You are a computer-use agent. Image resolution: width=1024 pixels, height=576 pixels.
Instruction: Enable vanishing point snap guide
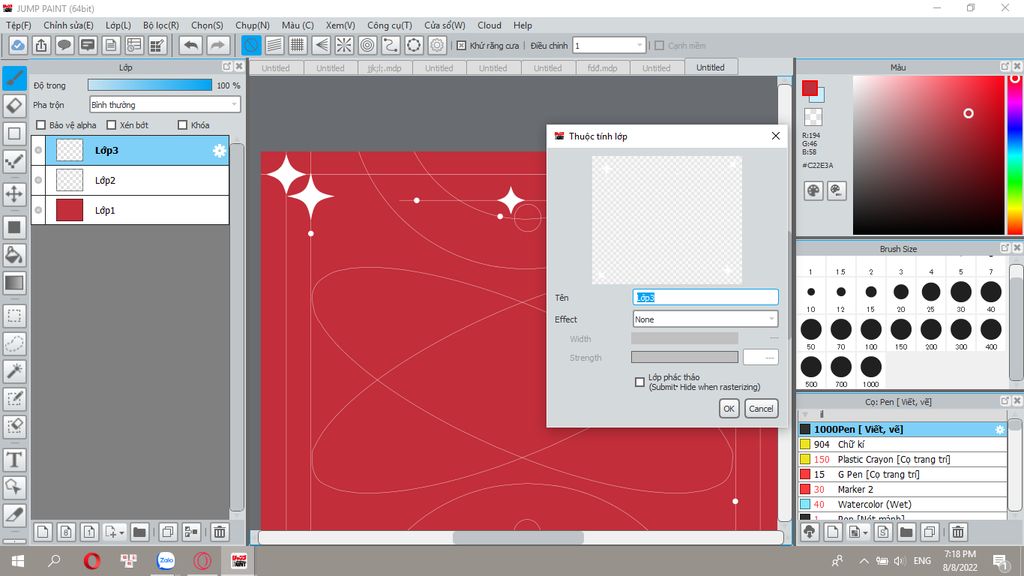[x=321, y=45]
